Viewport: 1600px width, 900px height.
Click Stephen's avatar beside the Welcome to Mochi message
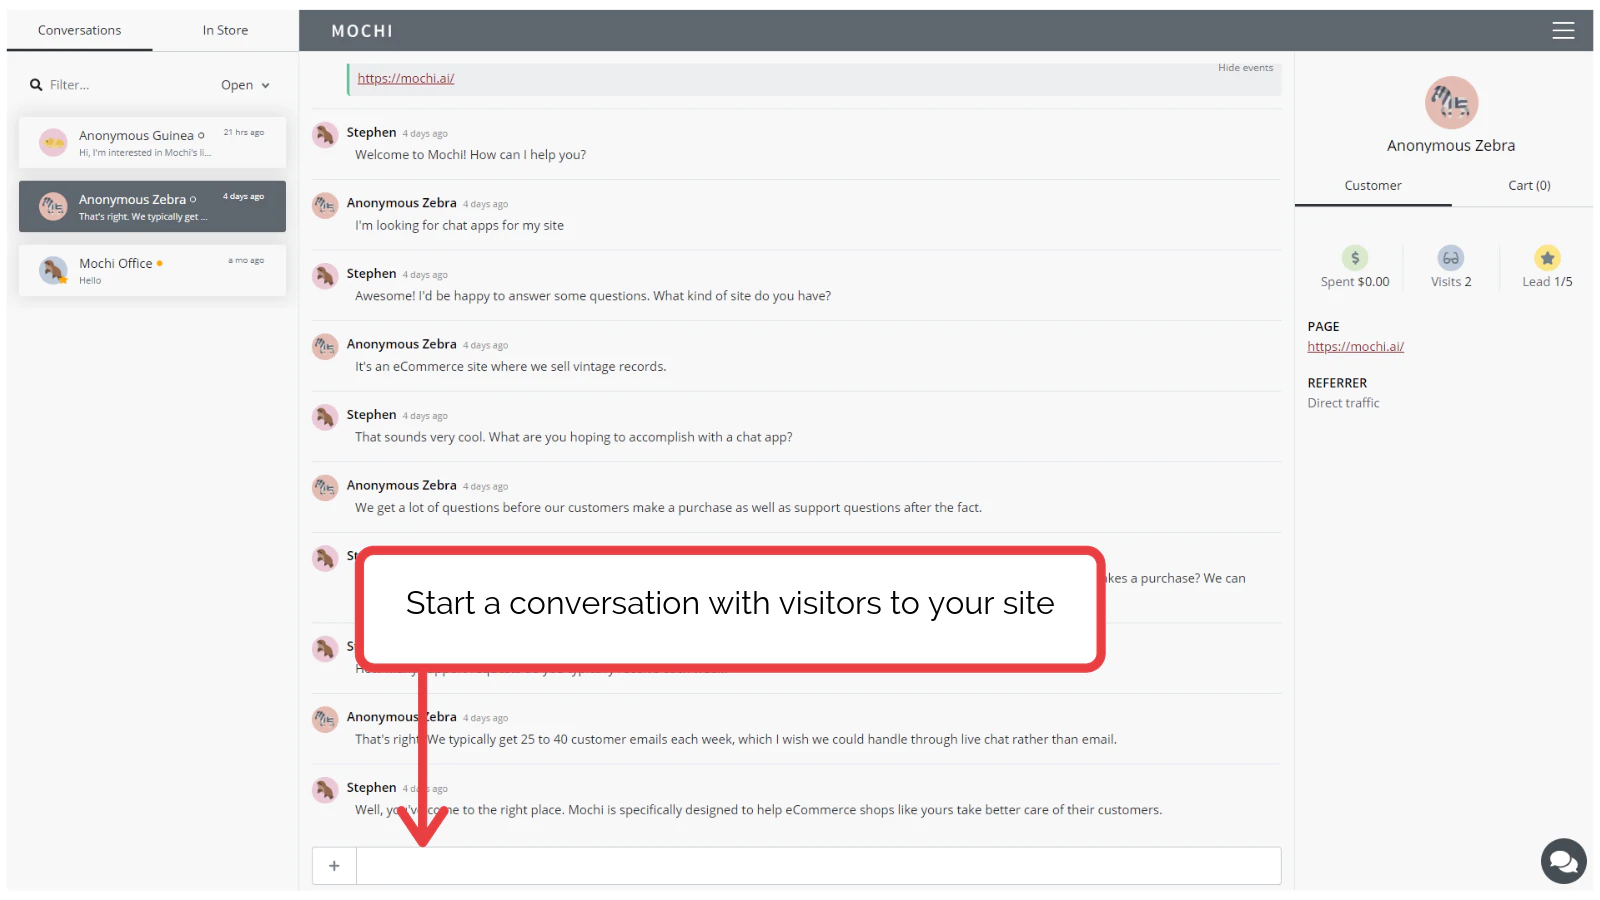[325, 135]
